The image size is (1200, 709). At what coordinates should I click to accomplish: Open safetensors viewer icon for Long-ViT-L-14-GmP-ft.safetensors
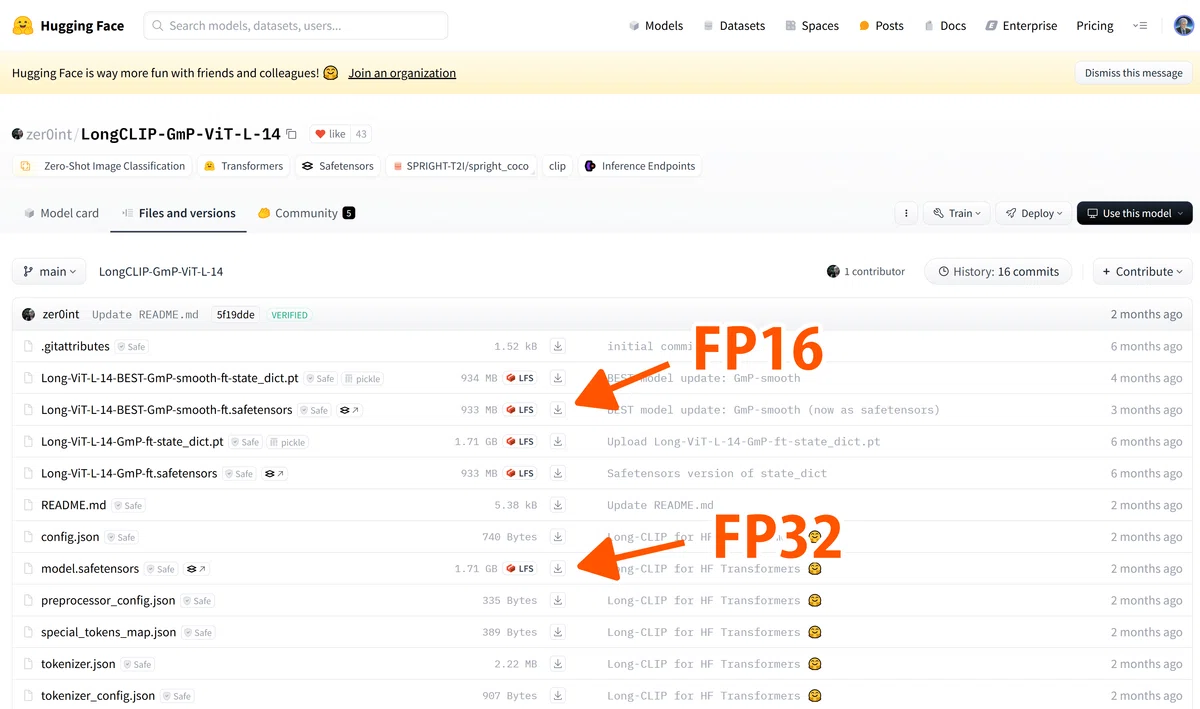pyautogui.click(x=274, y=474)
